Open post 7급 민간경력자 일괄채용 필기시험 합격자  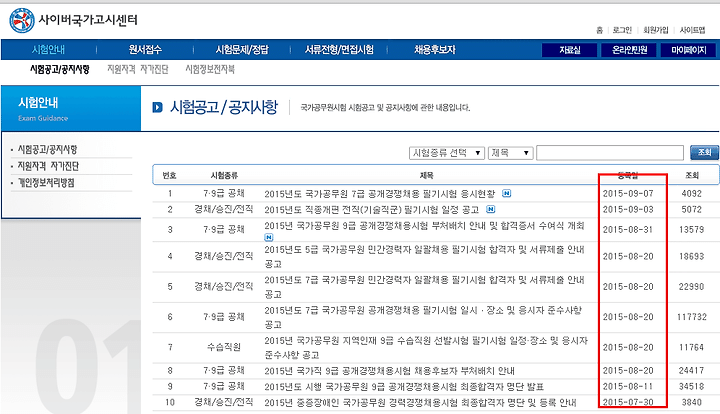[424, 287]
